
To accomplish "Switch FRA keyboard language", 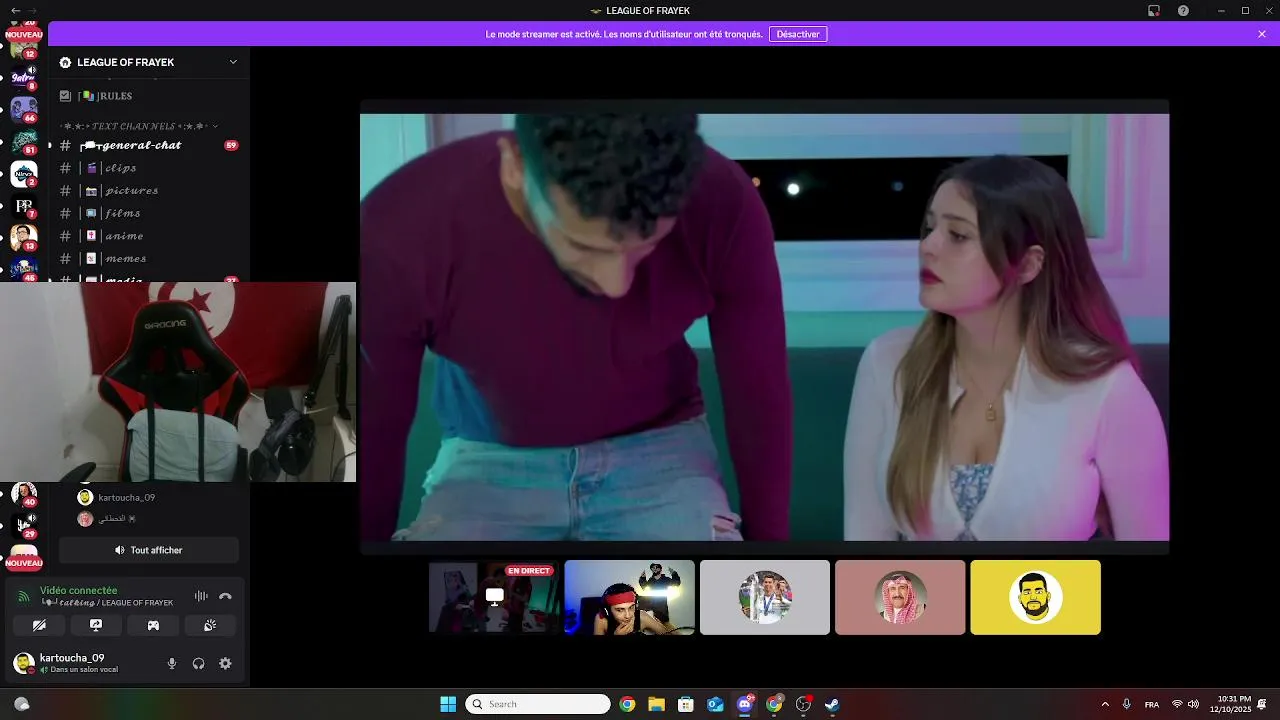I will [x=1152, y=704].
